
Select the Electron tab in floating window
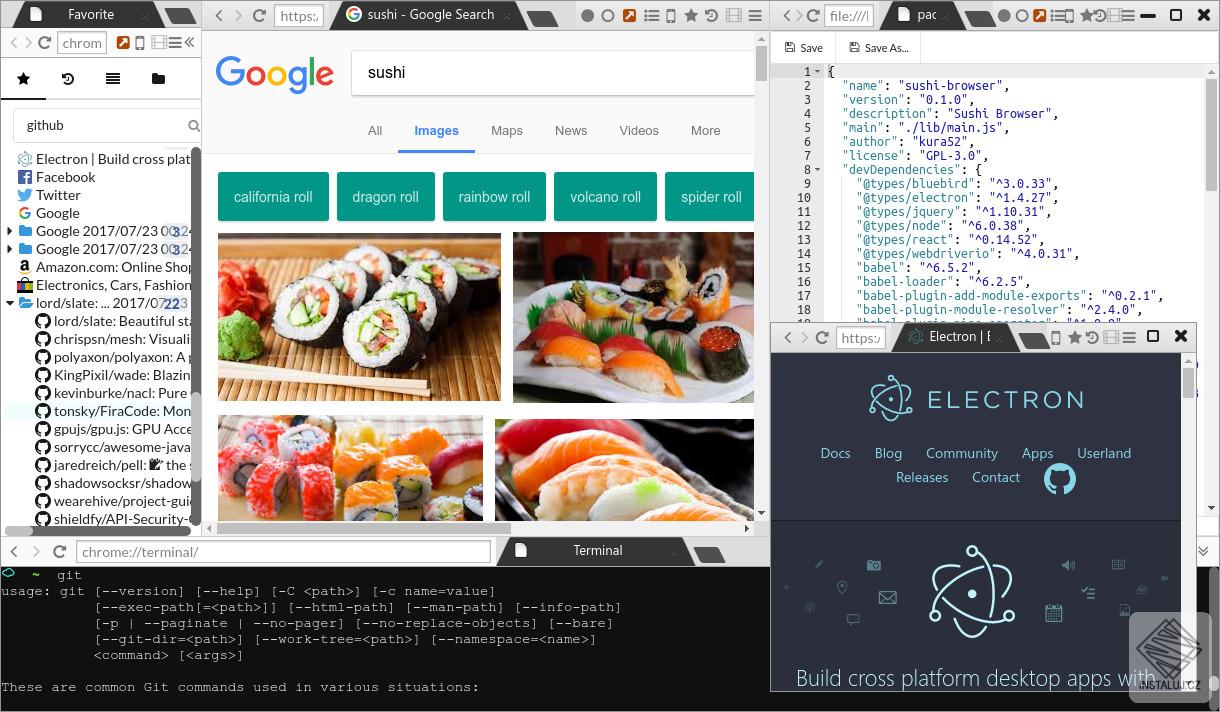click(x=958, y=337)
